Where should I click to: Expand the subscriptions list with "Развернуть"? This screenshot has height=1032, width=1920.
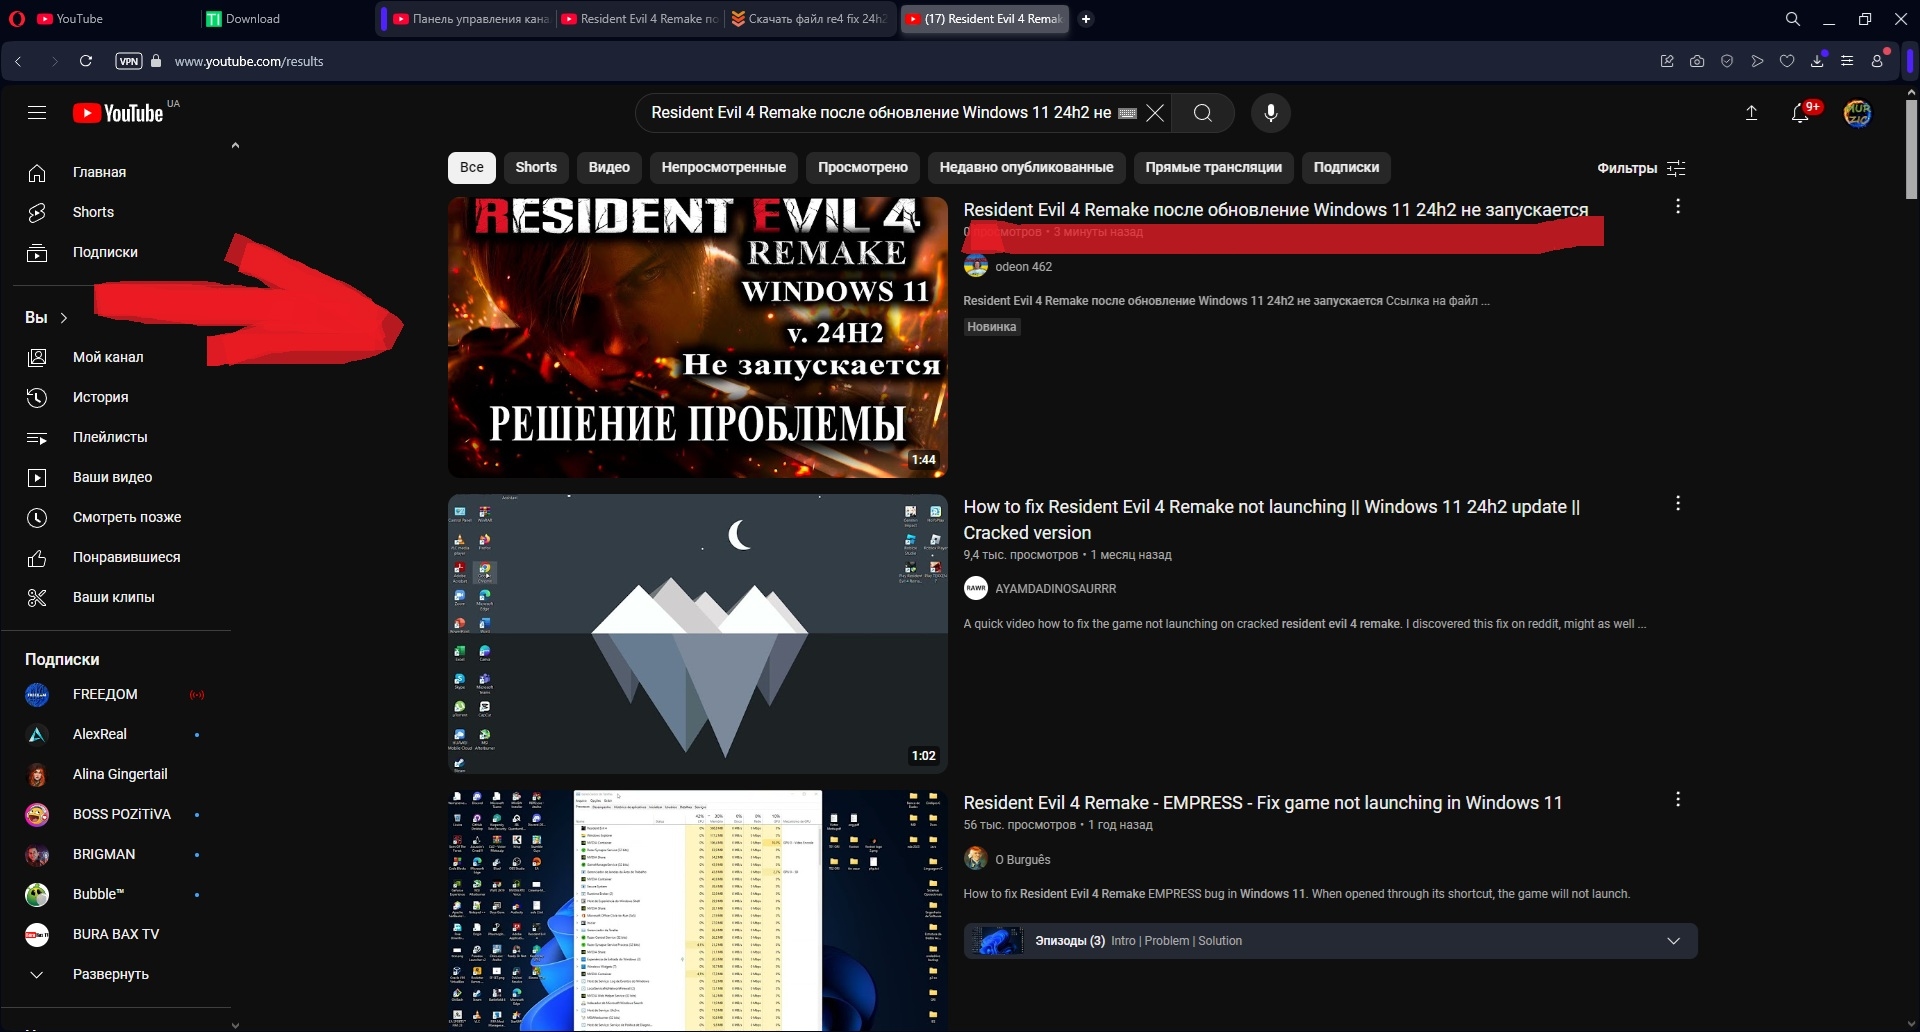[x=110, y=974]
